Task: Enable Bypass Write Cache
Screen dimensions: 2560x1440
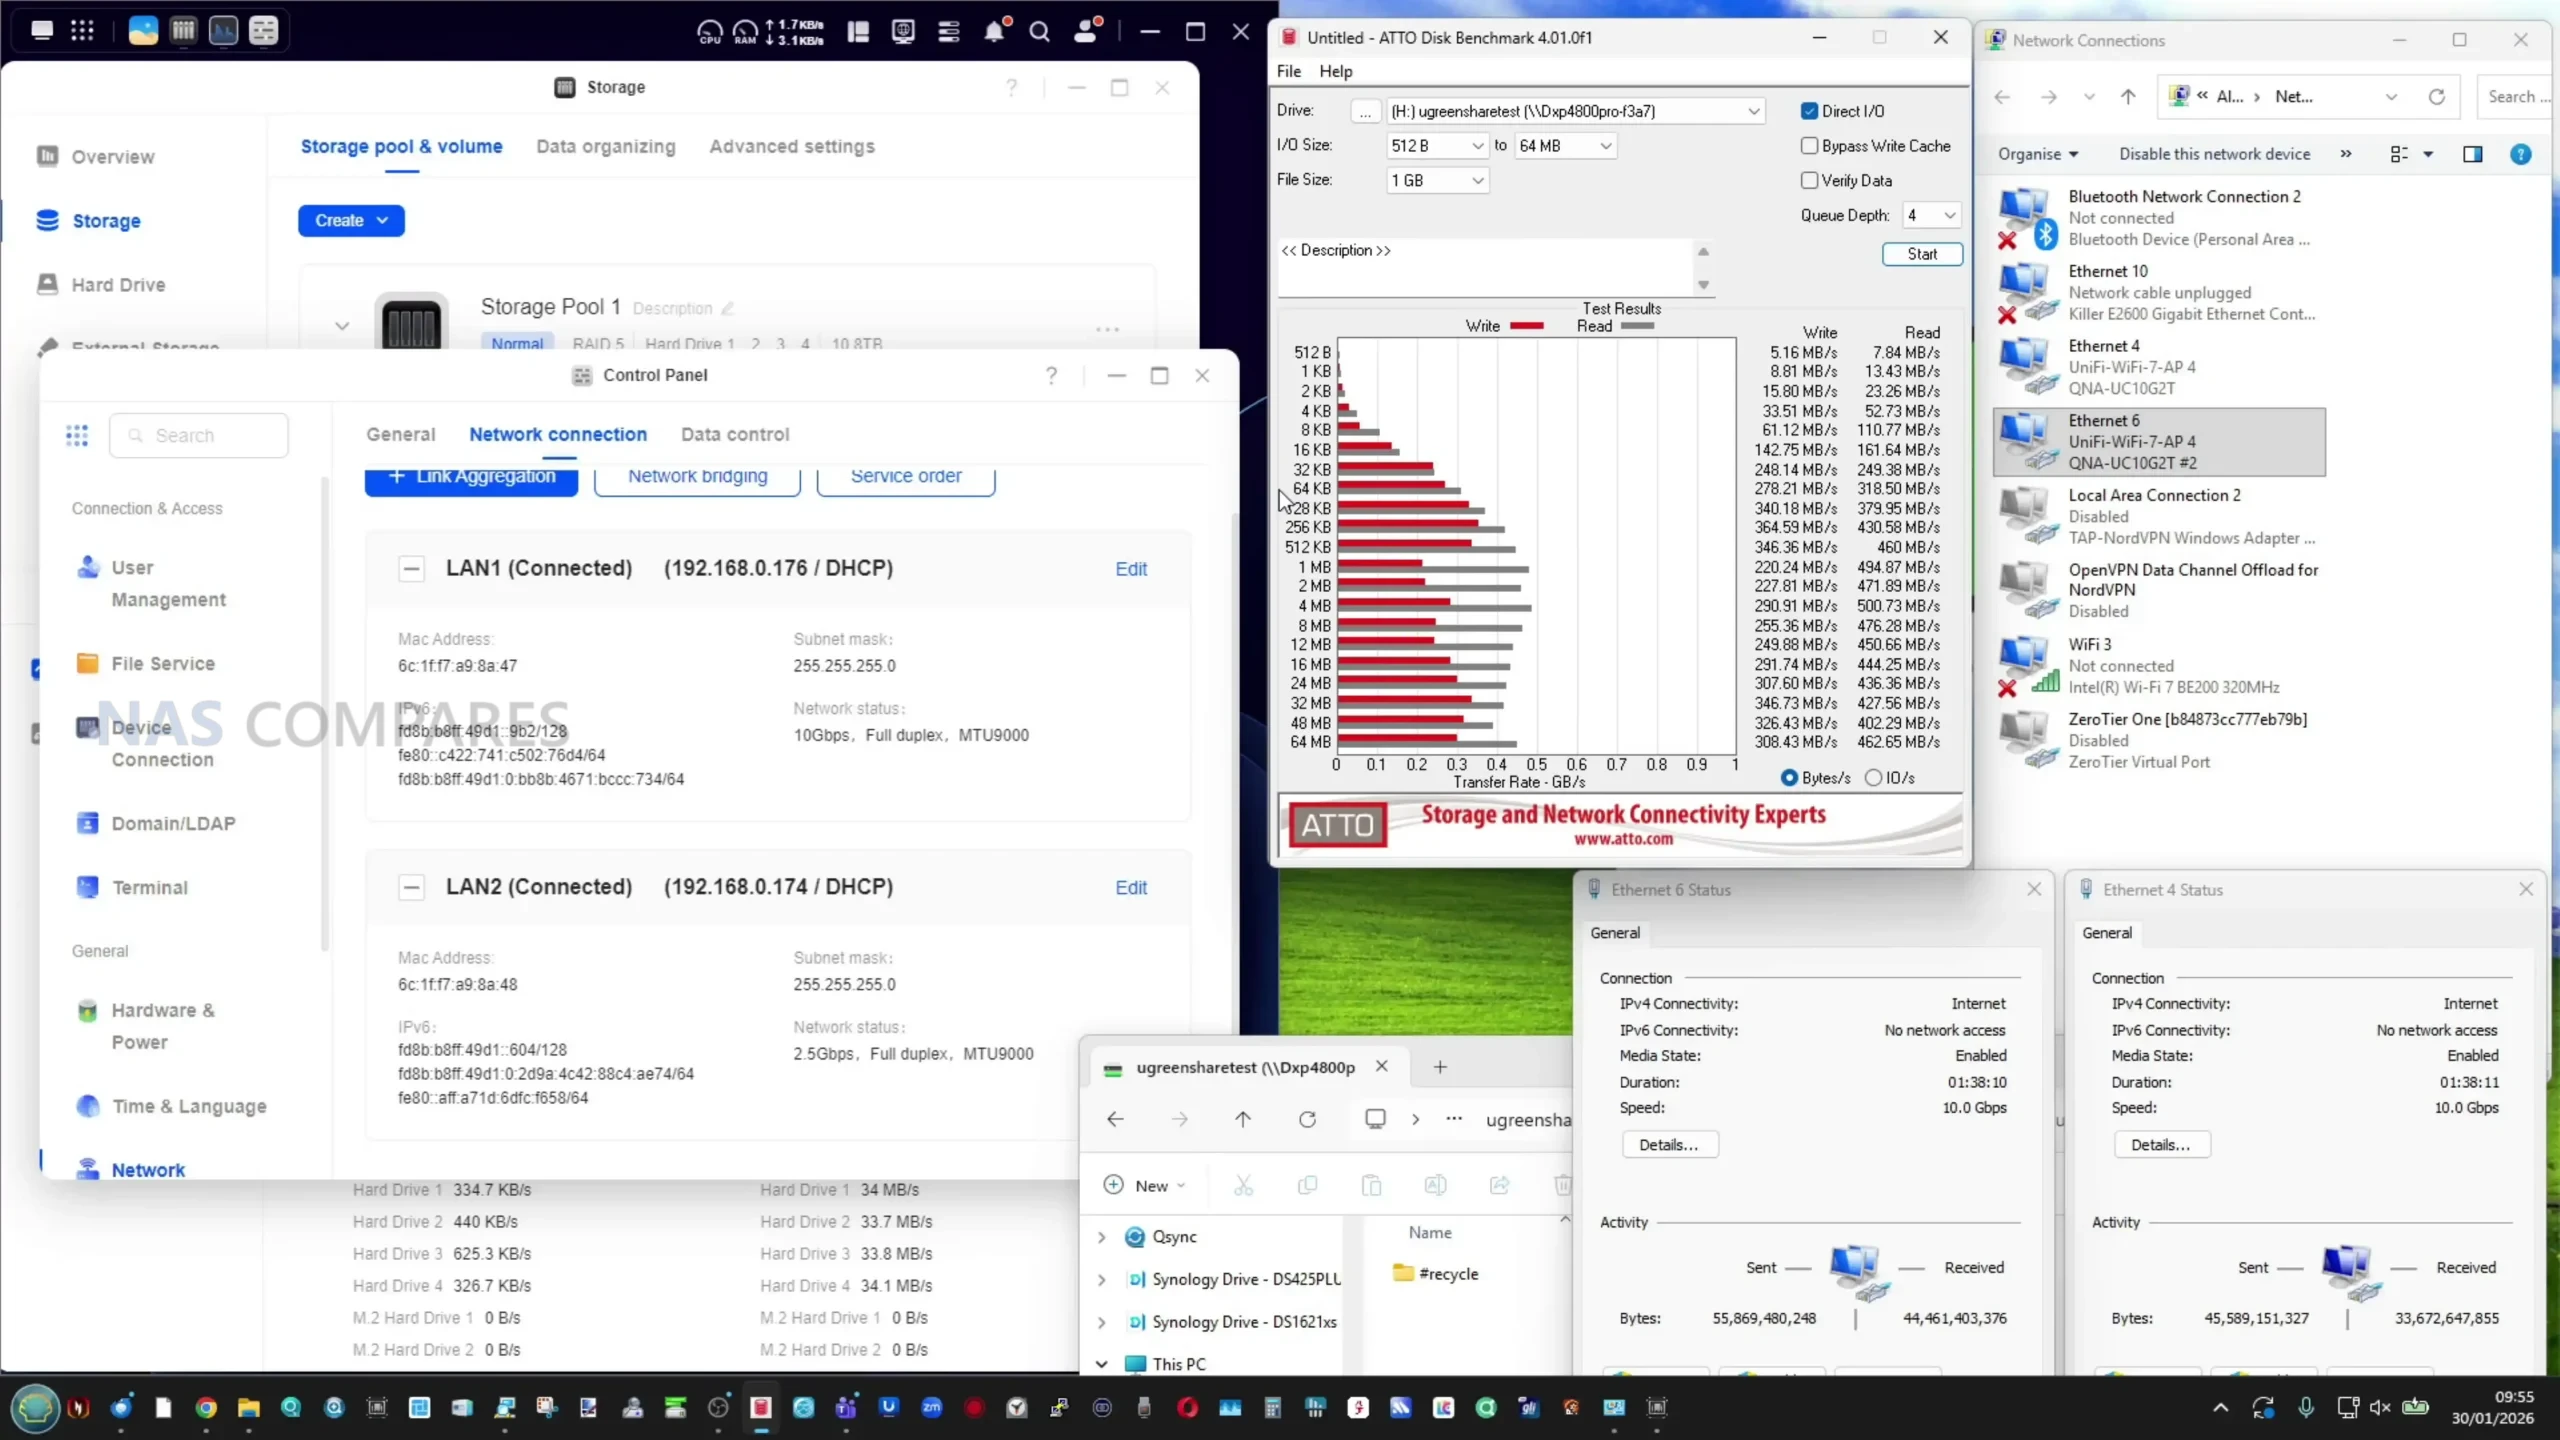Action: (1809, 146)
